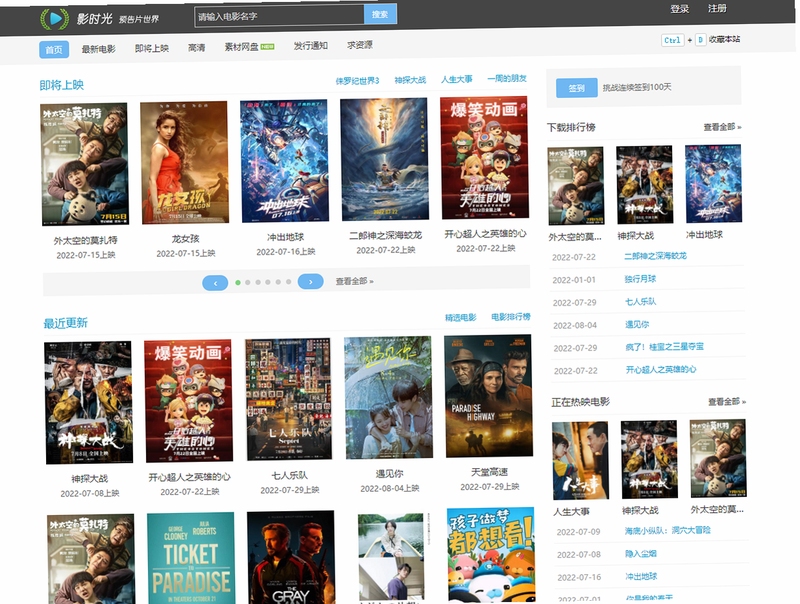Open the 侏罗纪世界3 tag link
This screenshot has width=800, height=604.
pyautogui.click(x=357, y=81)
